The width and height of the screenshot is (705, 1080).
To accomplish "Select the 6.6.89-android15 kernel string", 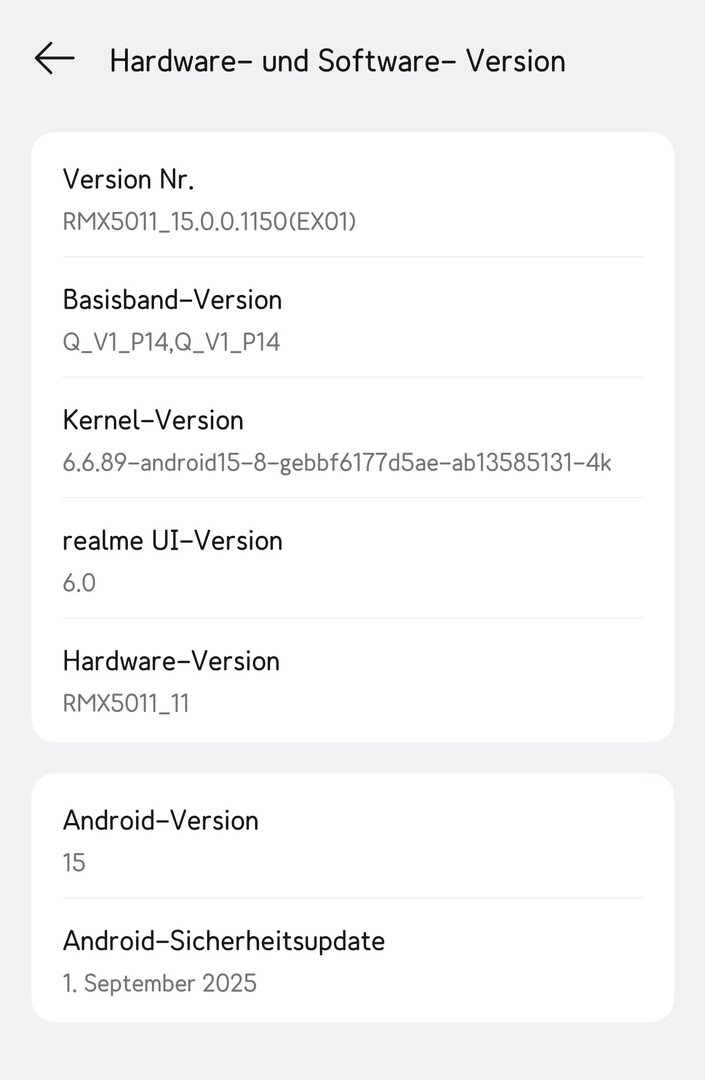I will (336, 462).
